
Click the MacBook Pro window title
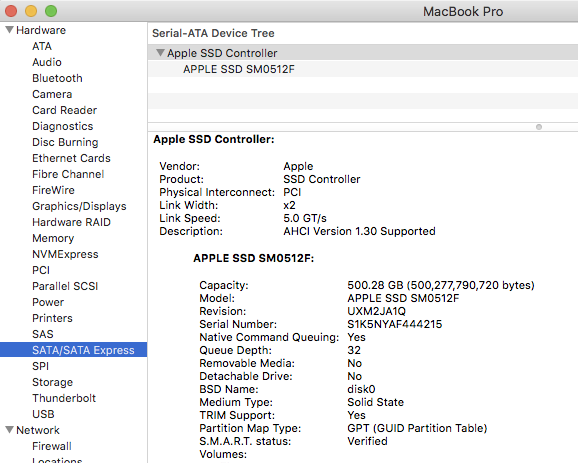(x=463, y=11)
